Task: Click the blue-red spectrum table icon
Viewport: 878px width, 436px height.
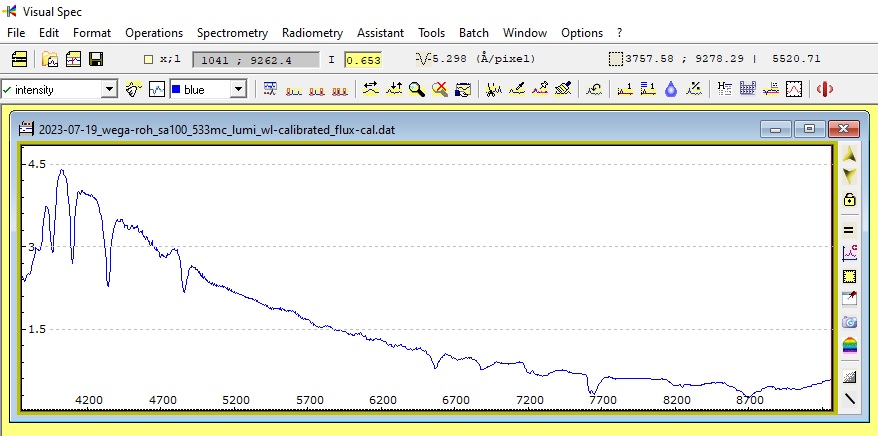Action: coord(270,89)
